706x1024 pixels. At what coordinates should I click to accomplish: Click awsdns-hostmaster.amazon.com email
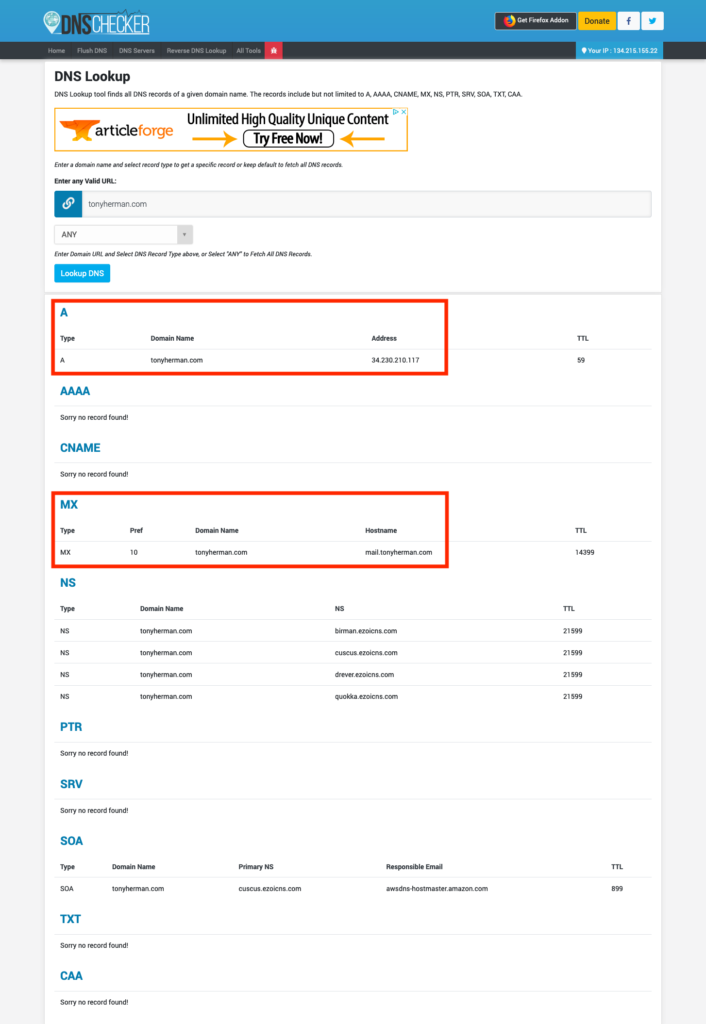click(x=437, y=889)
